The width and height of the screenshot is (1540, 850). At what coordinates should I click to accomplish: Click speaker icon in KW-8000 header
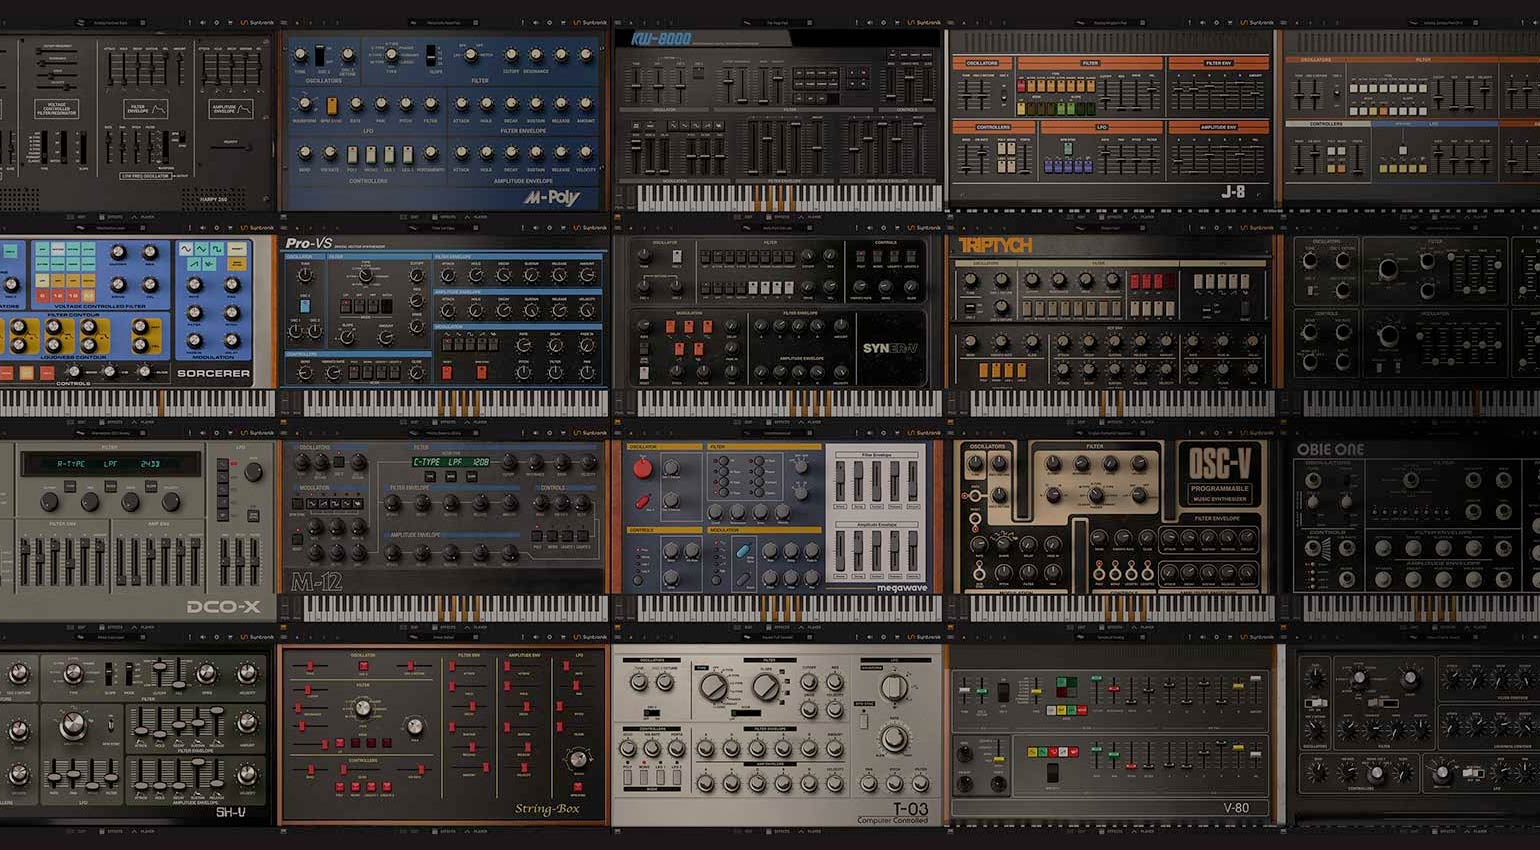[869, 22]
